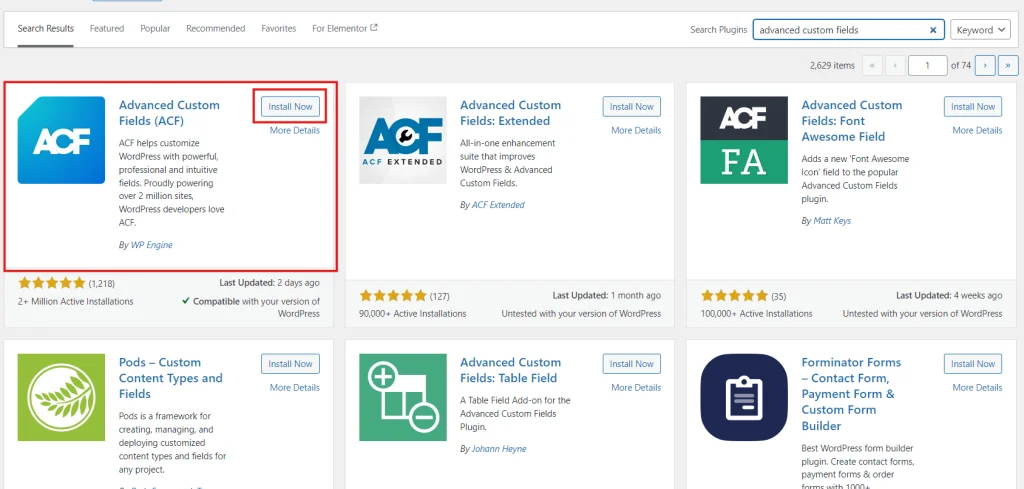Viewport: 1024px width, 489px height.
Task: Switch to the Favorites tab
Action: pyautogui.click(x=279, y=29)
